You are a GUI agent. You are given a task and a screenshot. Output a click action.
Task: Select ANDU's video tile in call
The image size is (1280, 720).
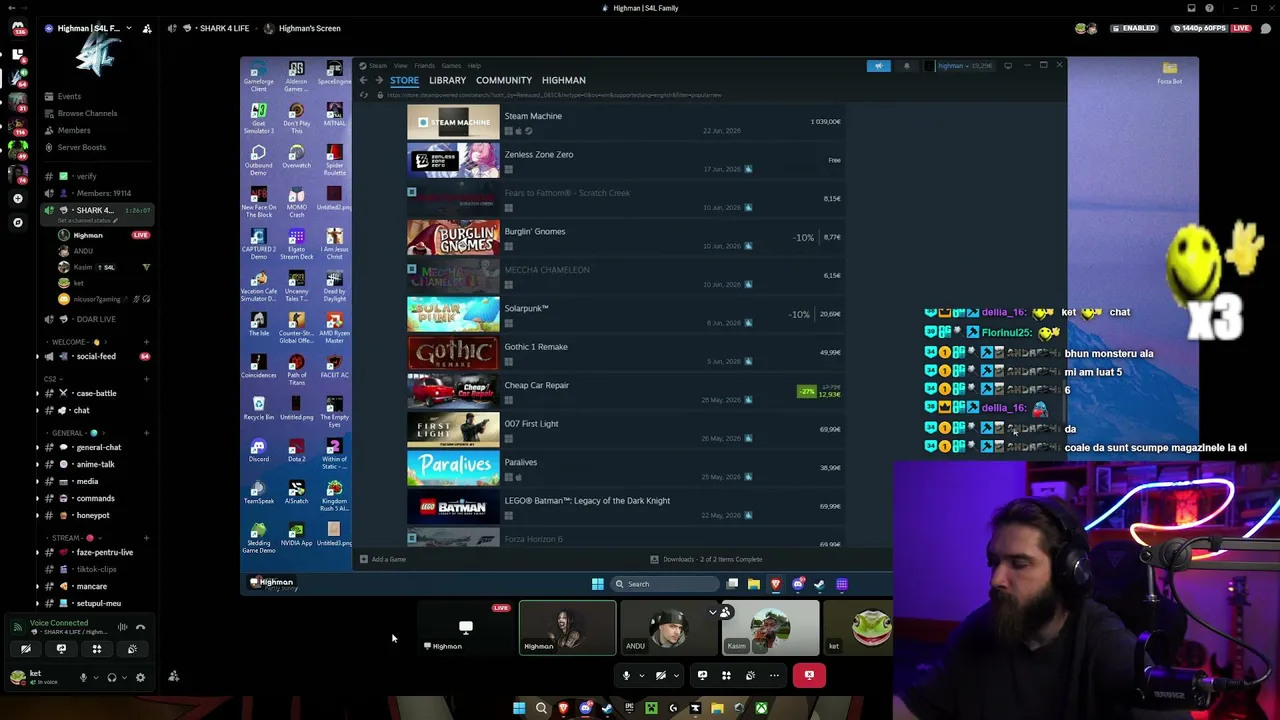click(669, 628)
